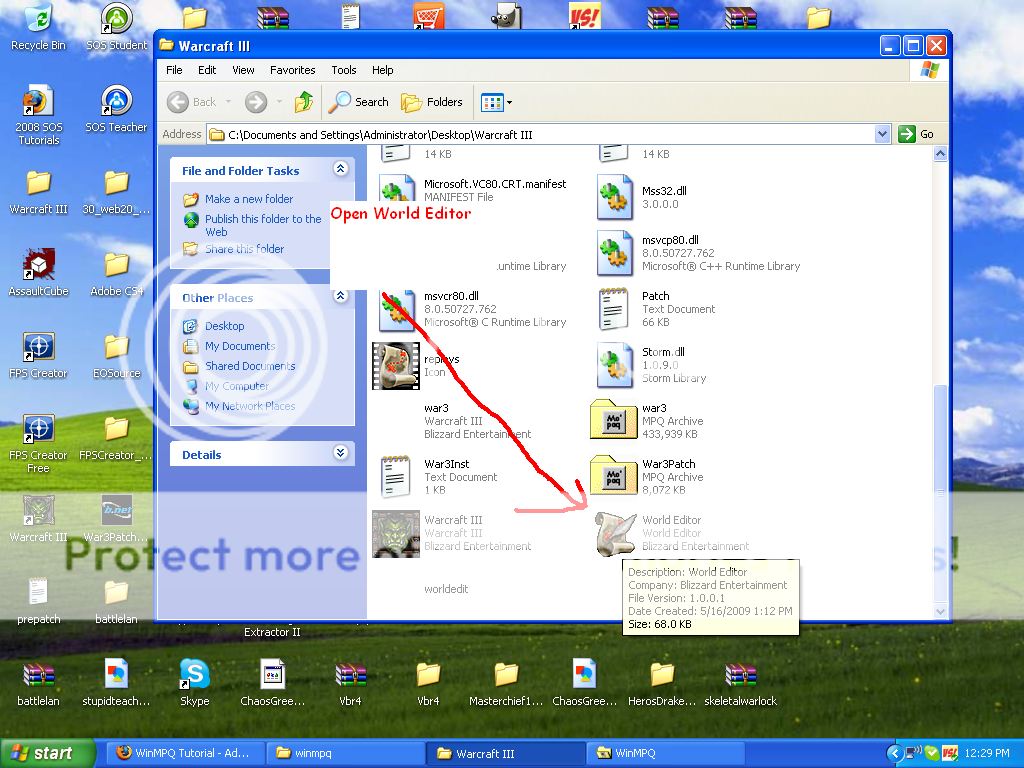Viewport: 1024px width, 768px height.
Task: Collapse the Other Places panel
Action: [x=340, y=296]
